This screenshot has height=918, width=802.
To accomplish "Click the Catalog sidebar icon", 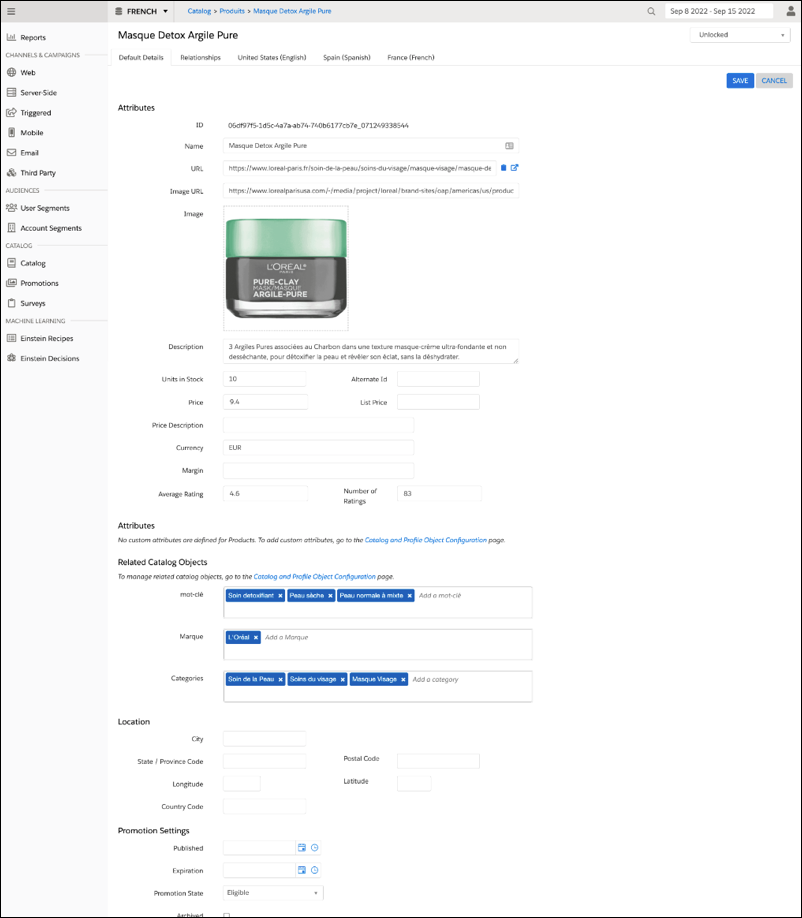I will [x=11, y=263].
